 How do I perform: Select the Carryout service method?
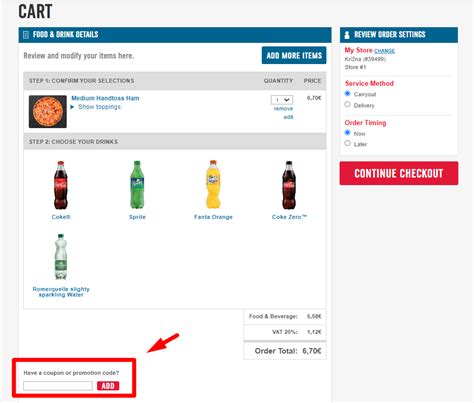click(x=347, y=94)
